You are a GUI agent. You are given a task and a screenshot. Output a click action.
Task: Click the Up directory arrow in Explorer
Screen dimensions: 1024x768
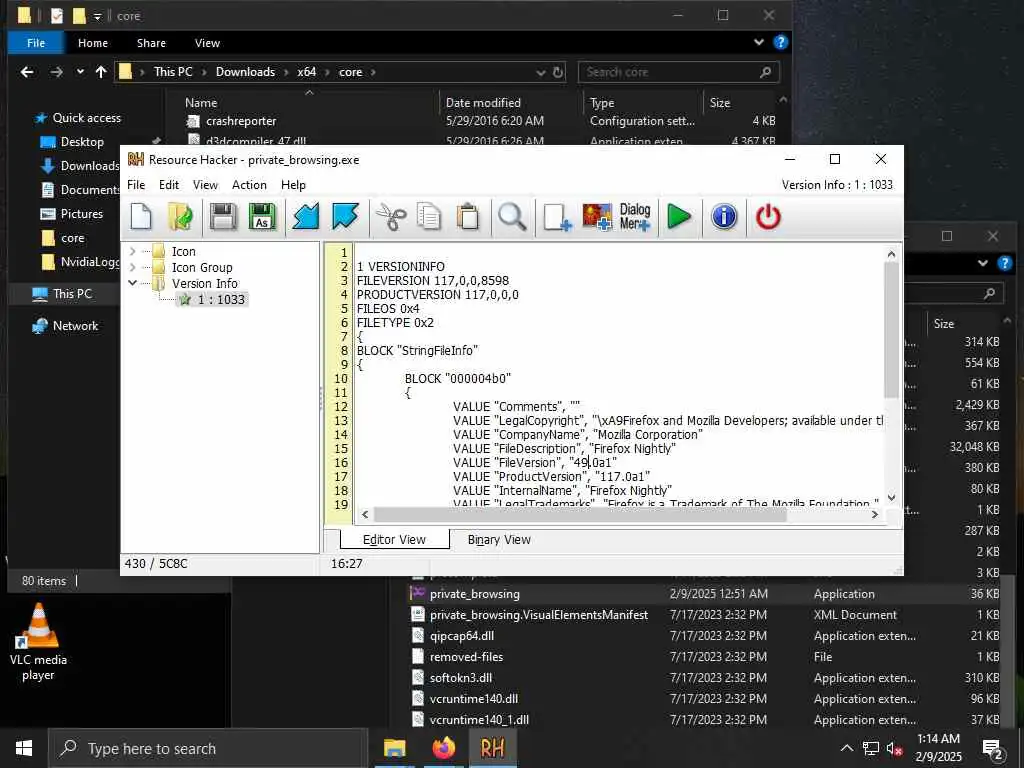coord(101,72)
